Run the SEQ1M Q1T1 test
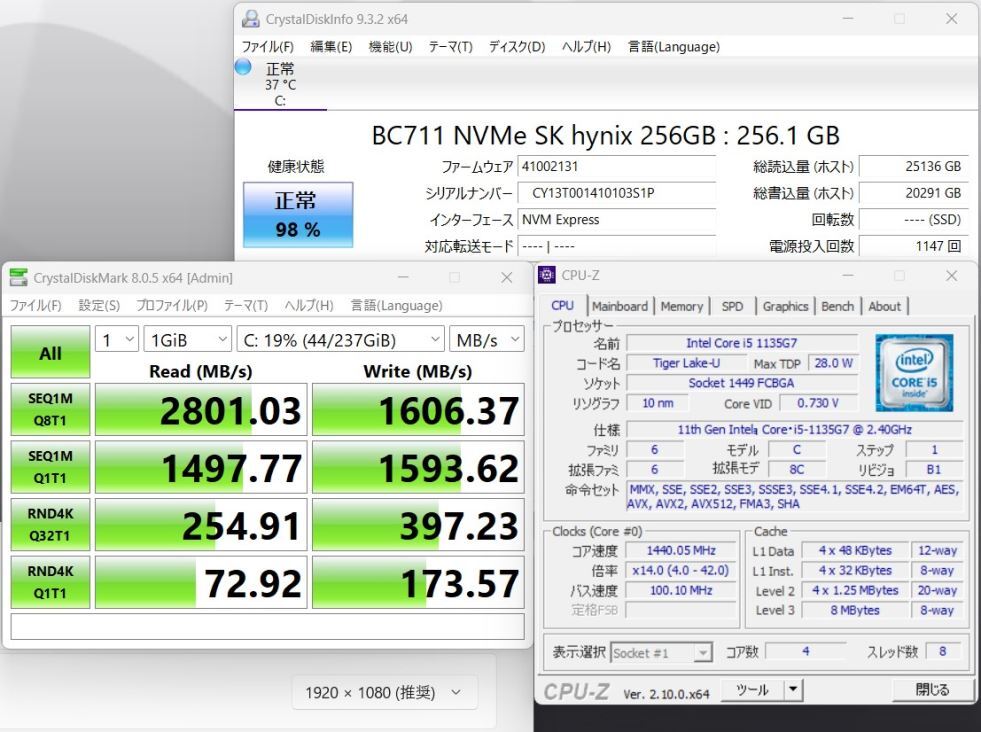Image resolution: width=981 pixels, height=732 pixels. tap(50, 467)
